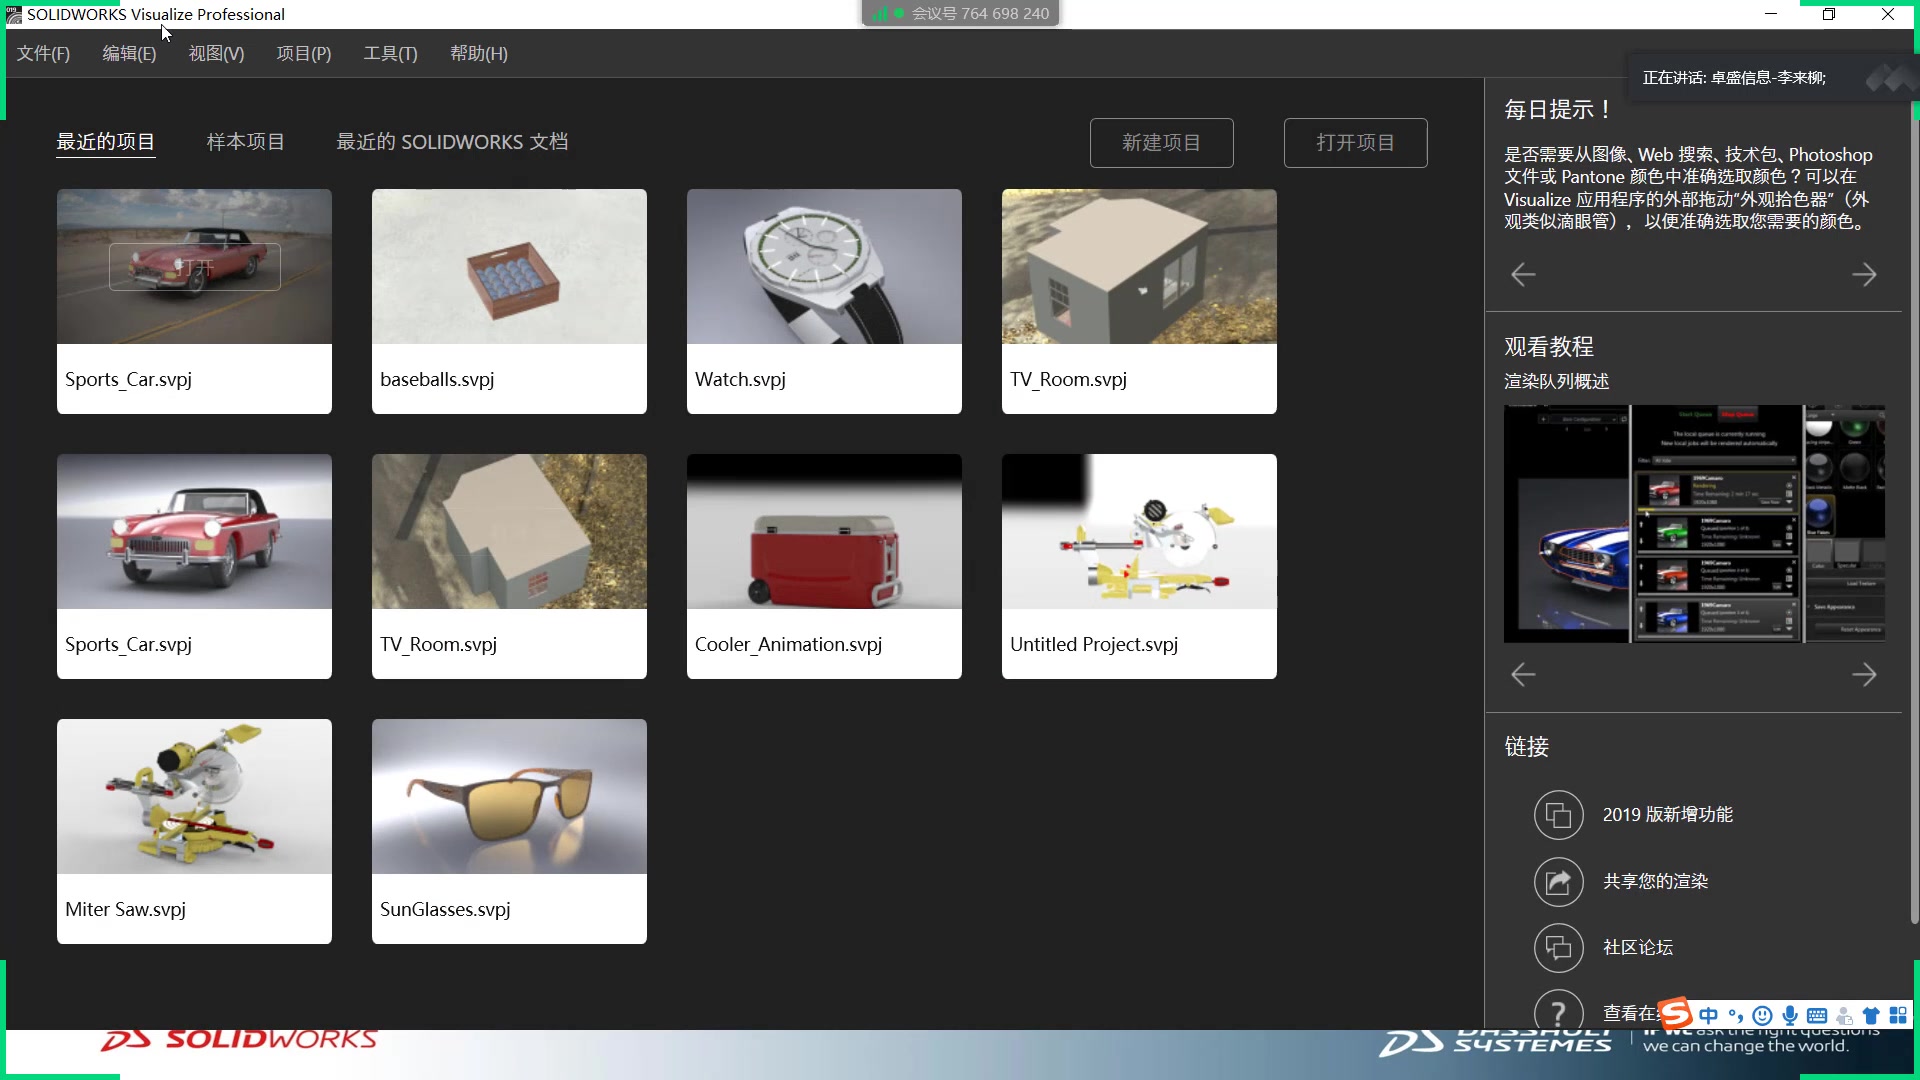Image resolution: width=1920 pixels, height=1080 pixels.
Task: Click the Sogou input method logo
Action: point(1677,1014)
